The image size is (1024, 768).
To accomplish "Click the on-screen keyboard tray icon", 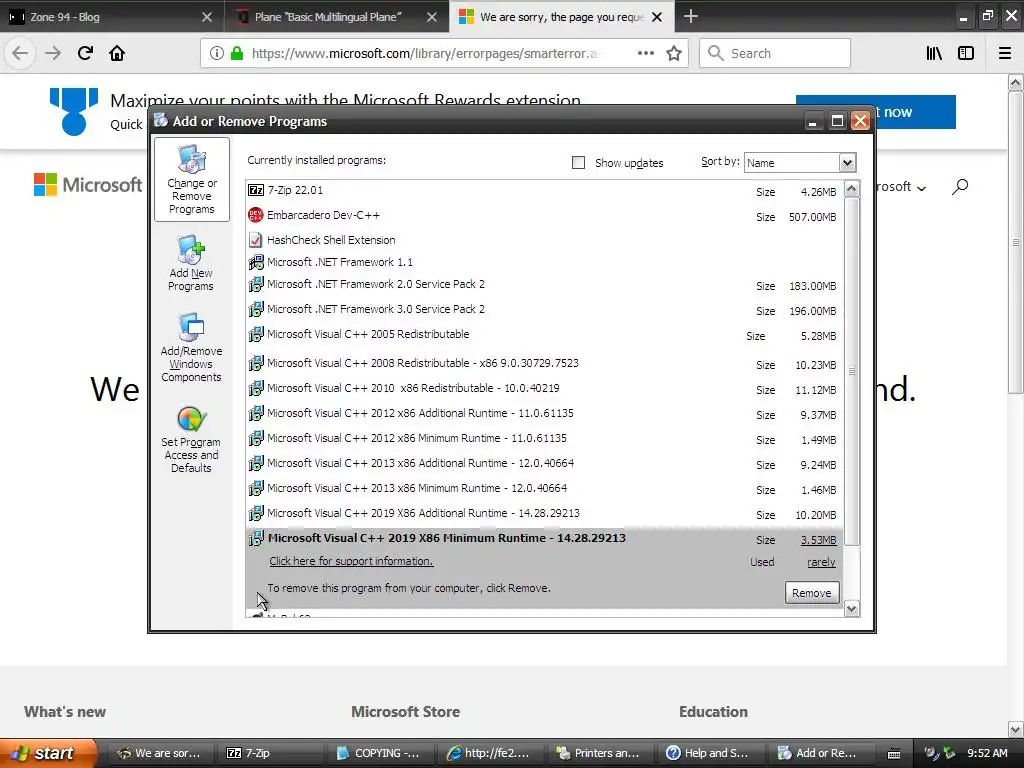I will coord(894,754).
